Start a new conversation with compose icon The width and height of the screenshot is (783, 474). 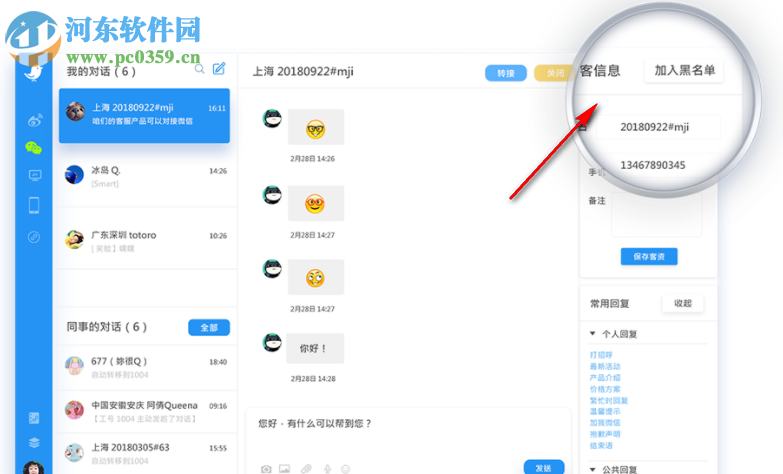point(219,68)
